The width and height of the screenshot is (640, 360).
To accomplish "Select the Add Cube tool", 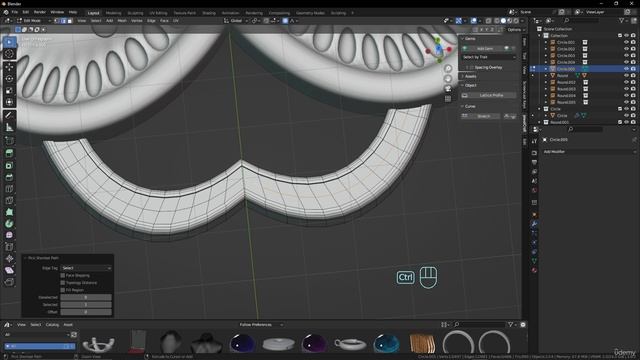I will 9,140.
